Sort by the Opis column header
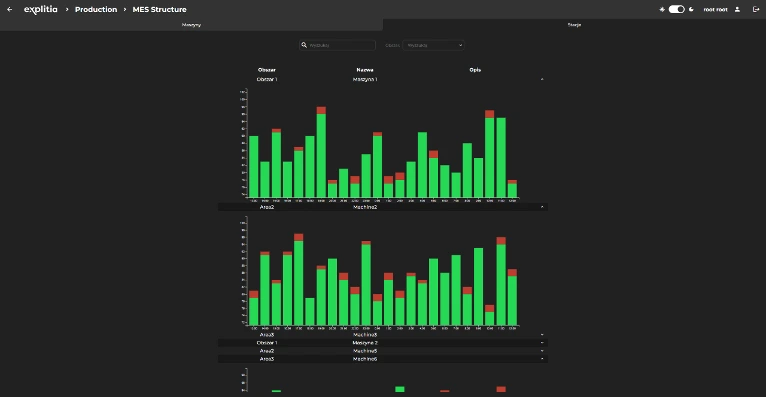This screenshot has height=397, width=766. click(475, 70)
